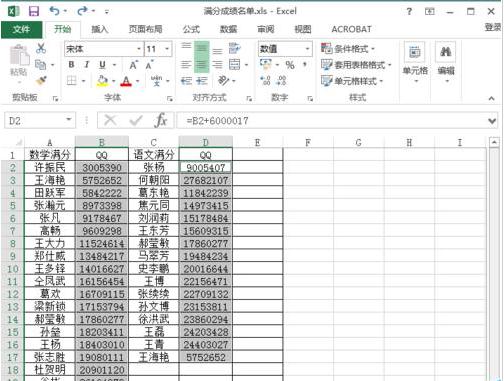Toggle italic formatting
Viewport: 504px width, 381px height.
[x=87, y=65]
